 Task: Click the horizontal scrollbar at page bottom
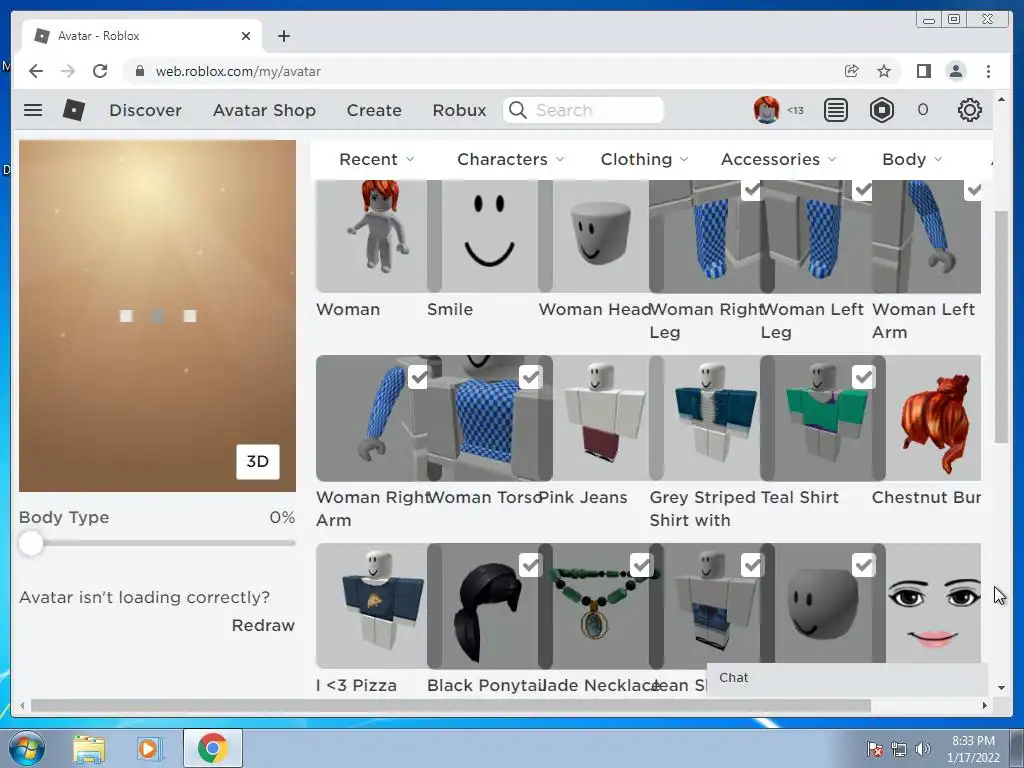coord(451,705)
